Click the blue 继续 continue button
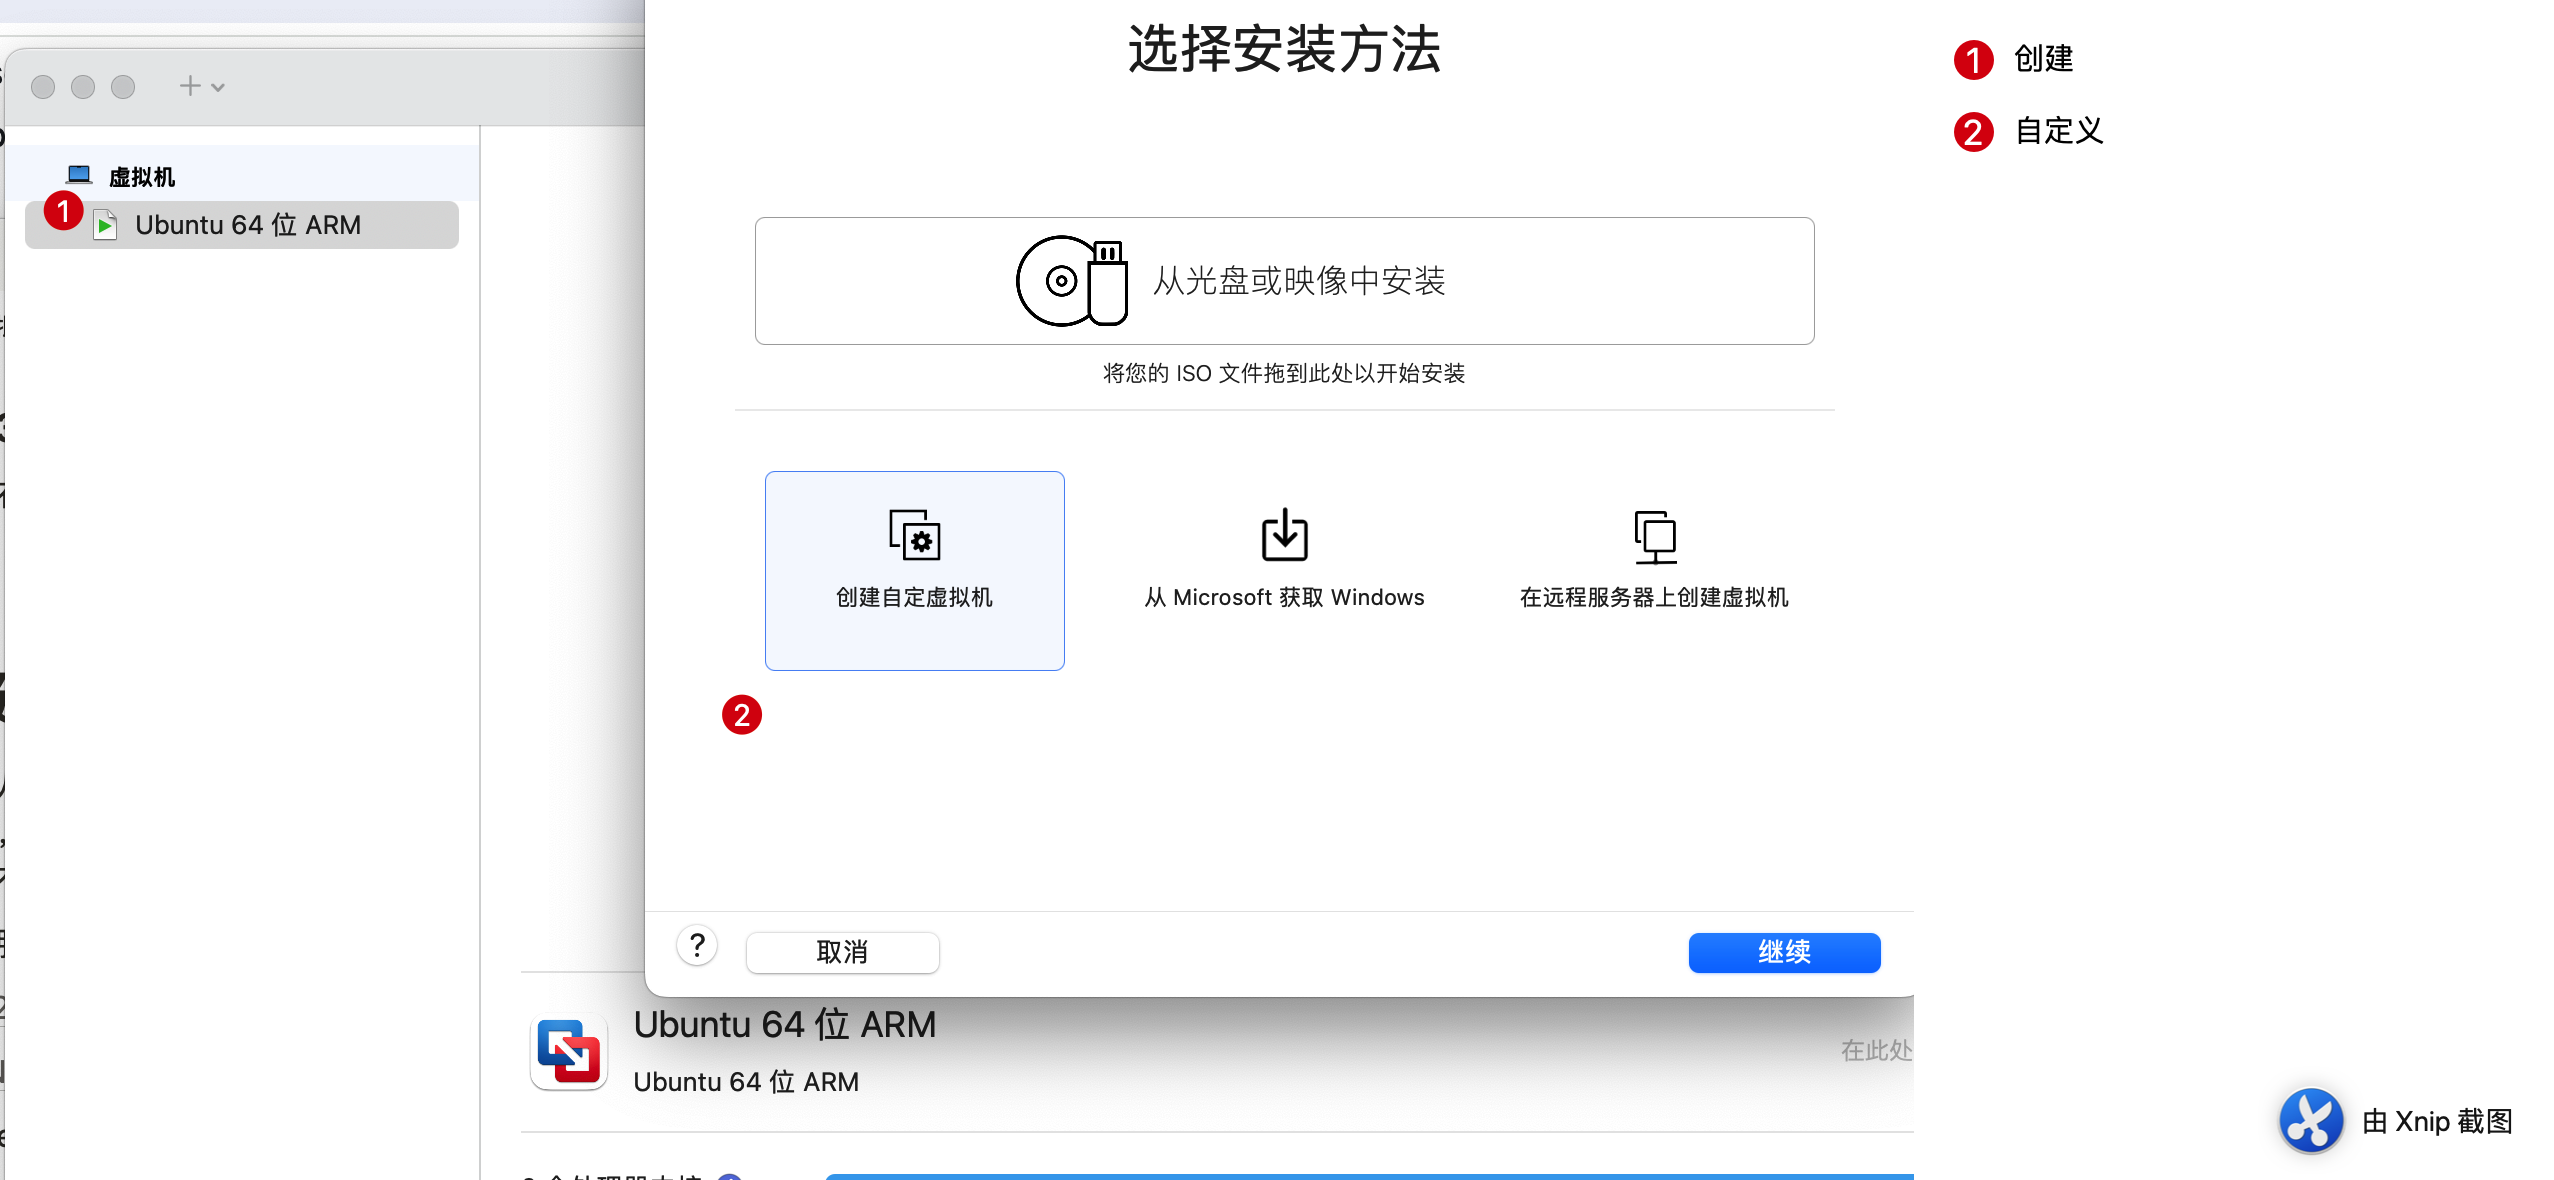The image size is (2554, 1180). point(1784,952)
